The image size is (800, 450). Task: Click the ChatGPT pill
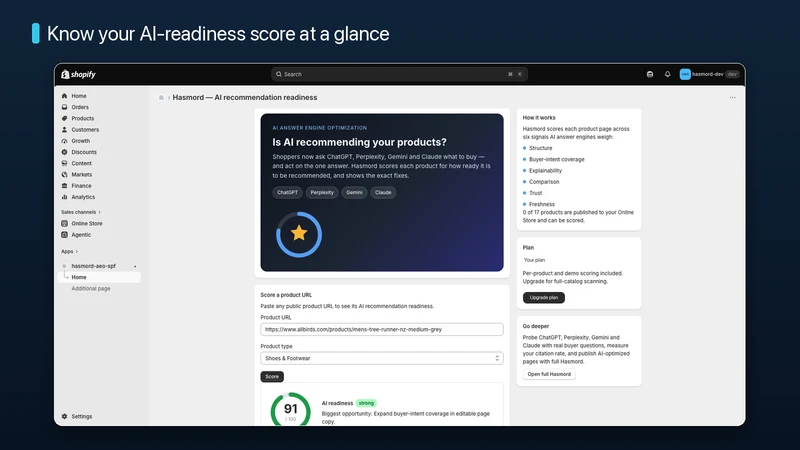tap(287, 192)
